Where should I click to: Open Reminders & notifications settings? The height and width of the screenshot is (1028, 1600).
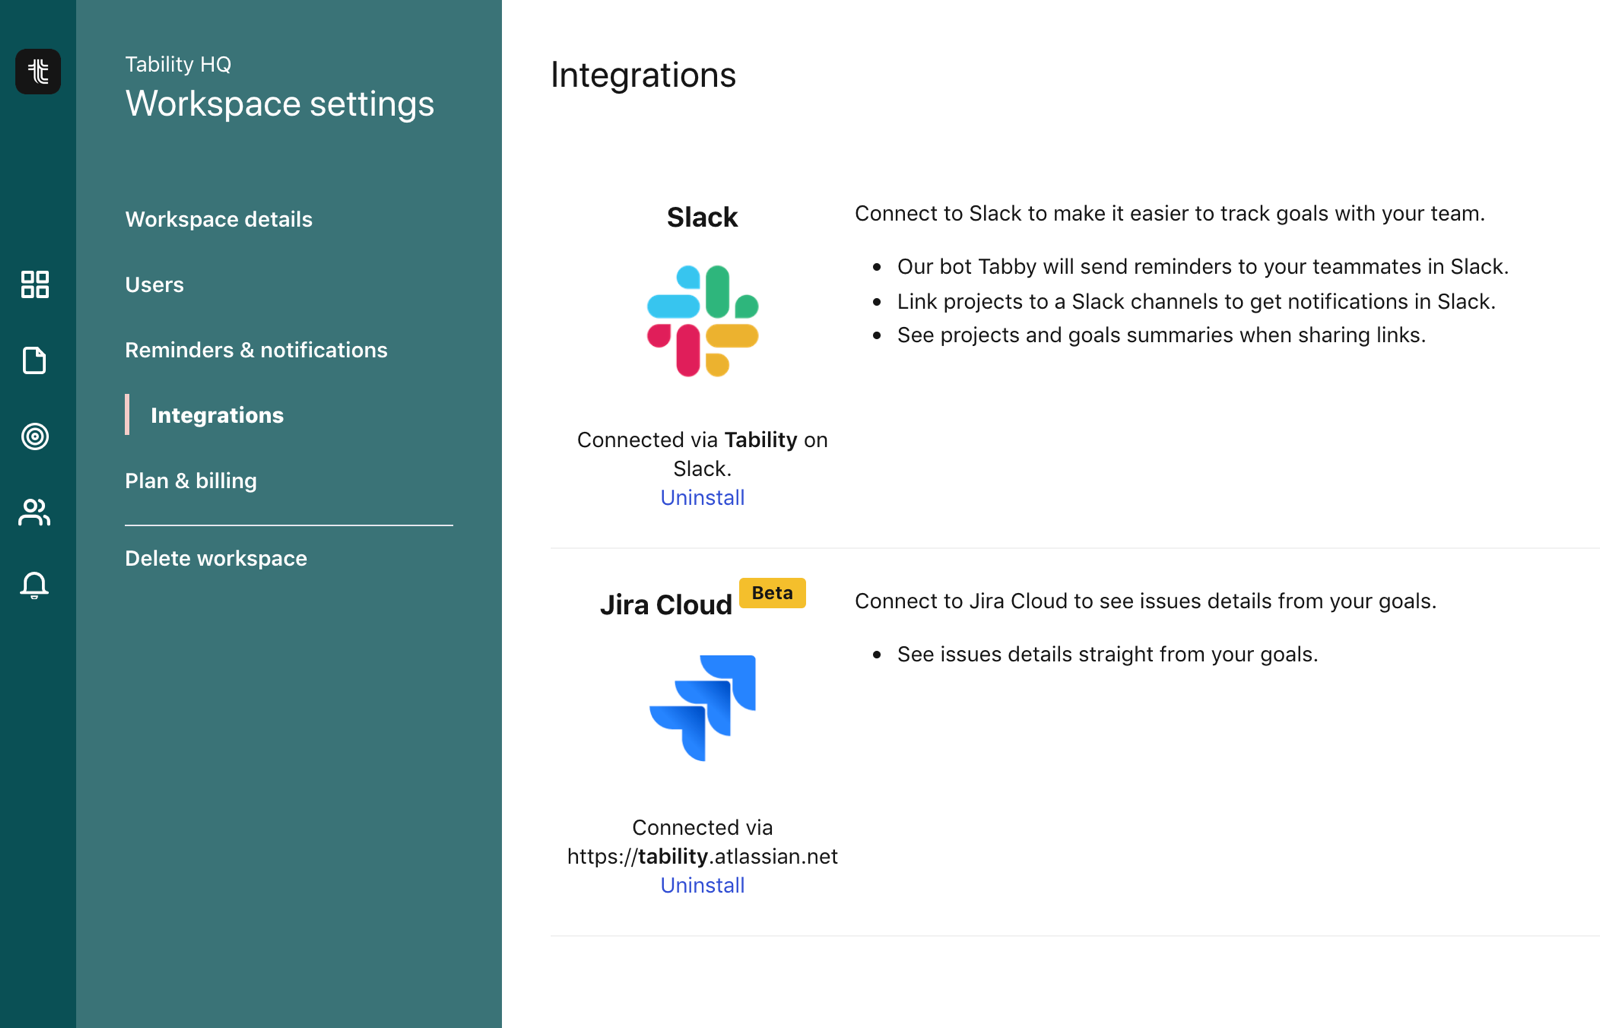pos(256,350)
